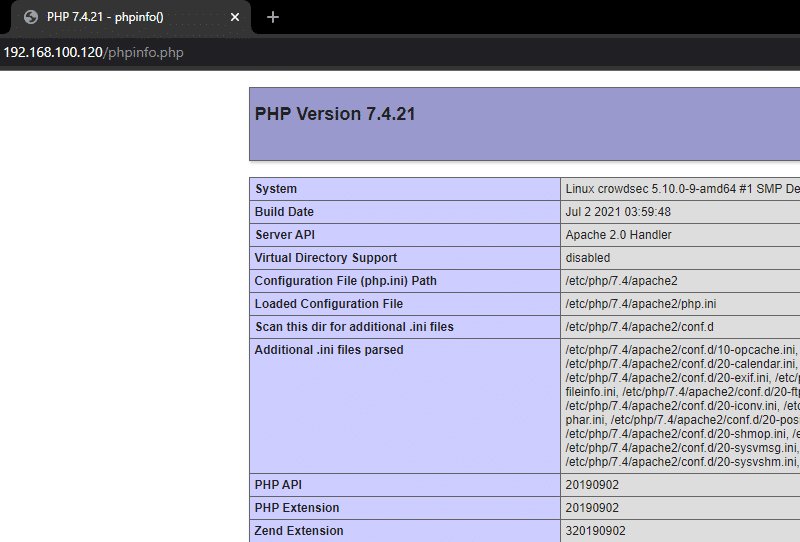Image resolution: width=800 pixels, height=542 pixels.
Task: Click the 20-sysvmsg.ini path line
Action: coord(682,448)
